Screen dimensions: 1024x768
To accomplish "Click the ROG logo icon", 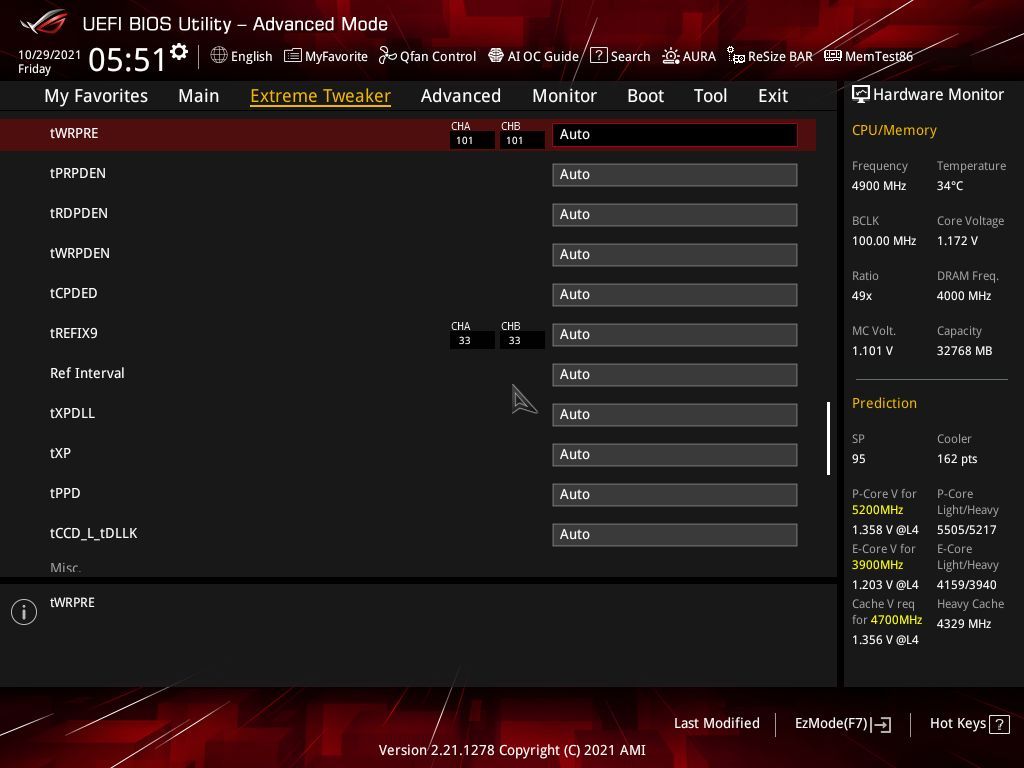I will pyautogui.click(x=44, y=22).
